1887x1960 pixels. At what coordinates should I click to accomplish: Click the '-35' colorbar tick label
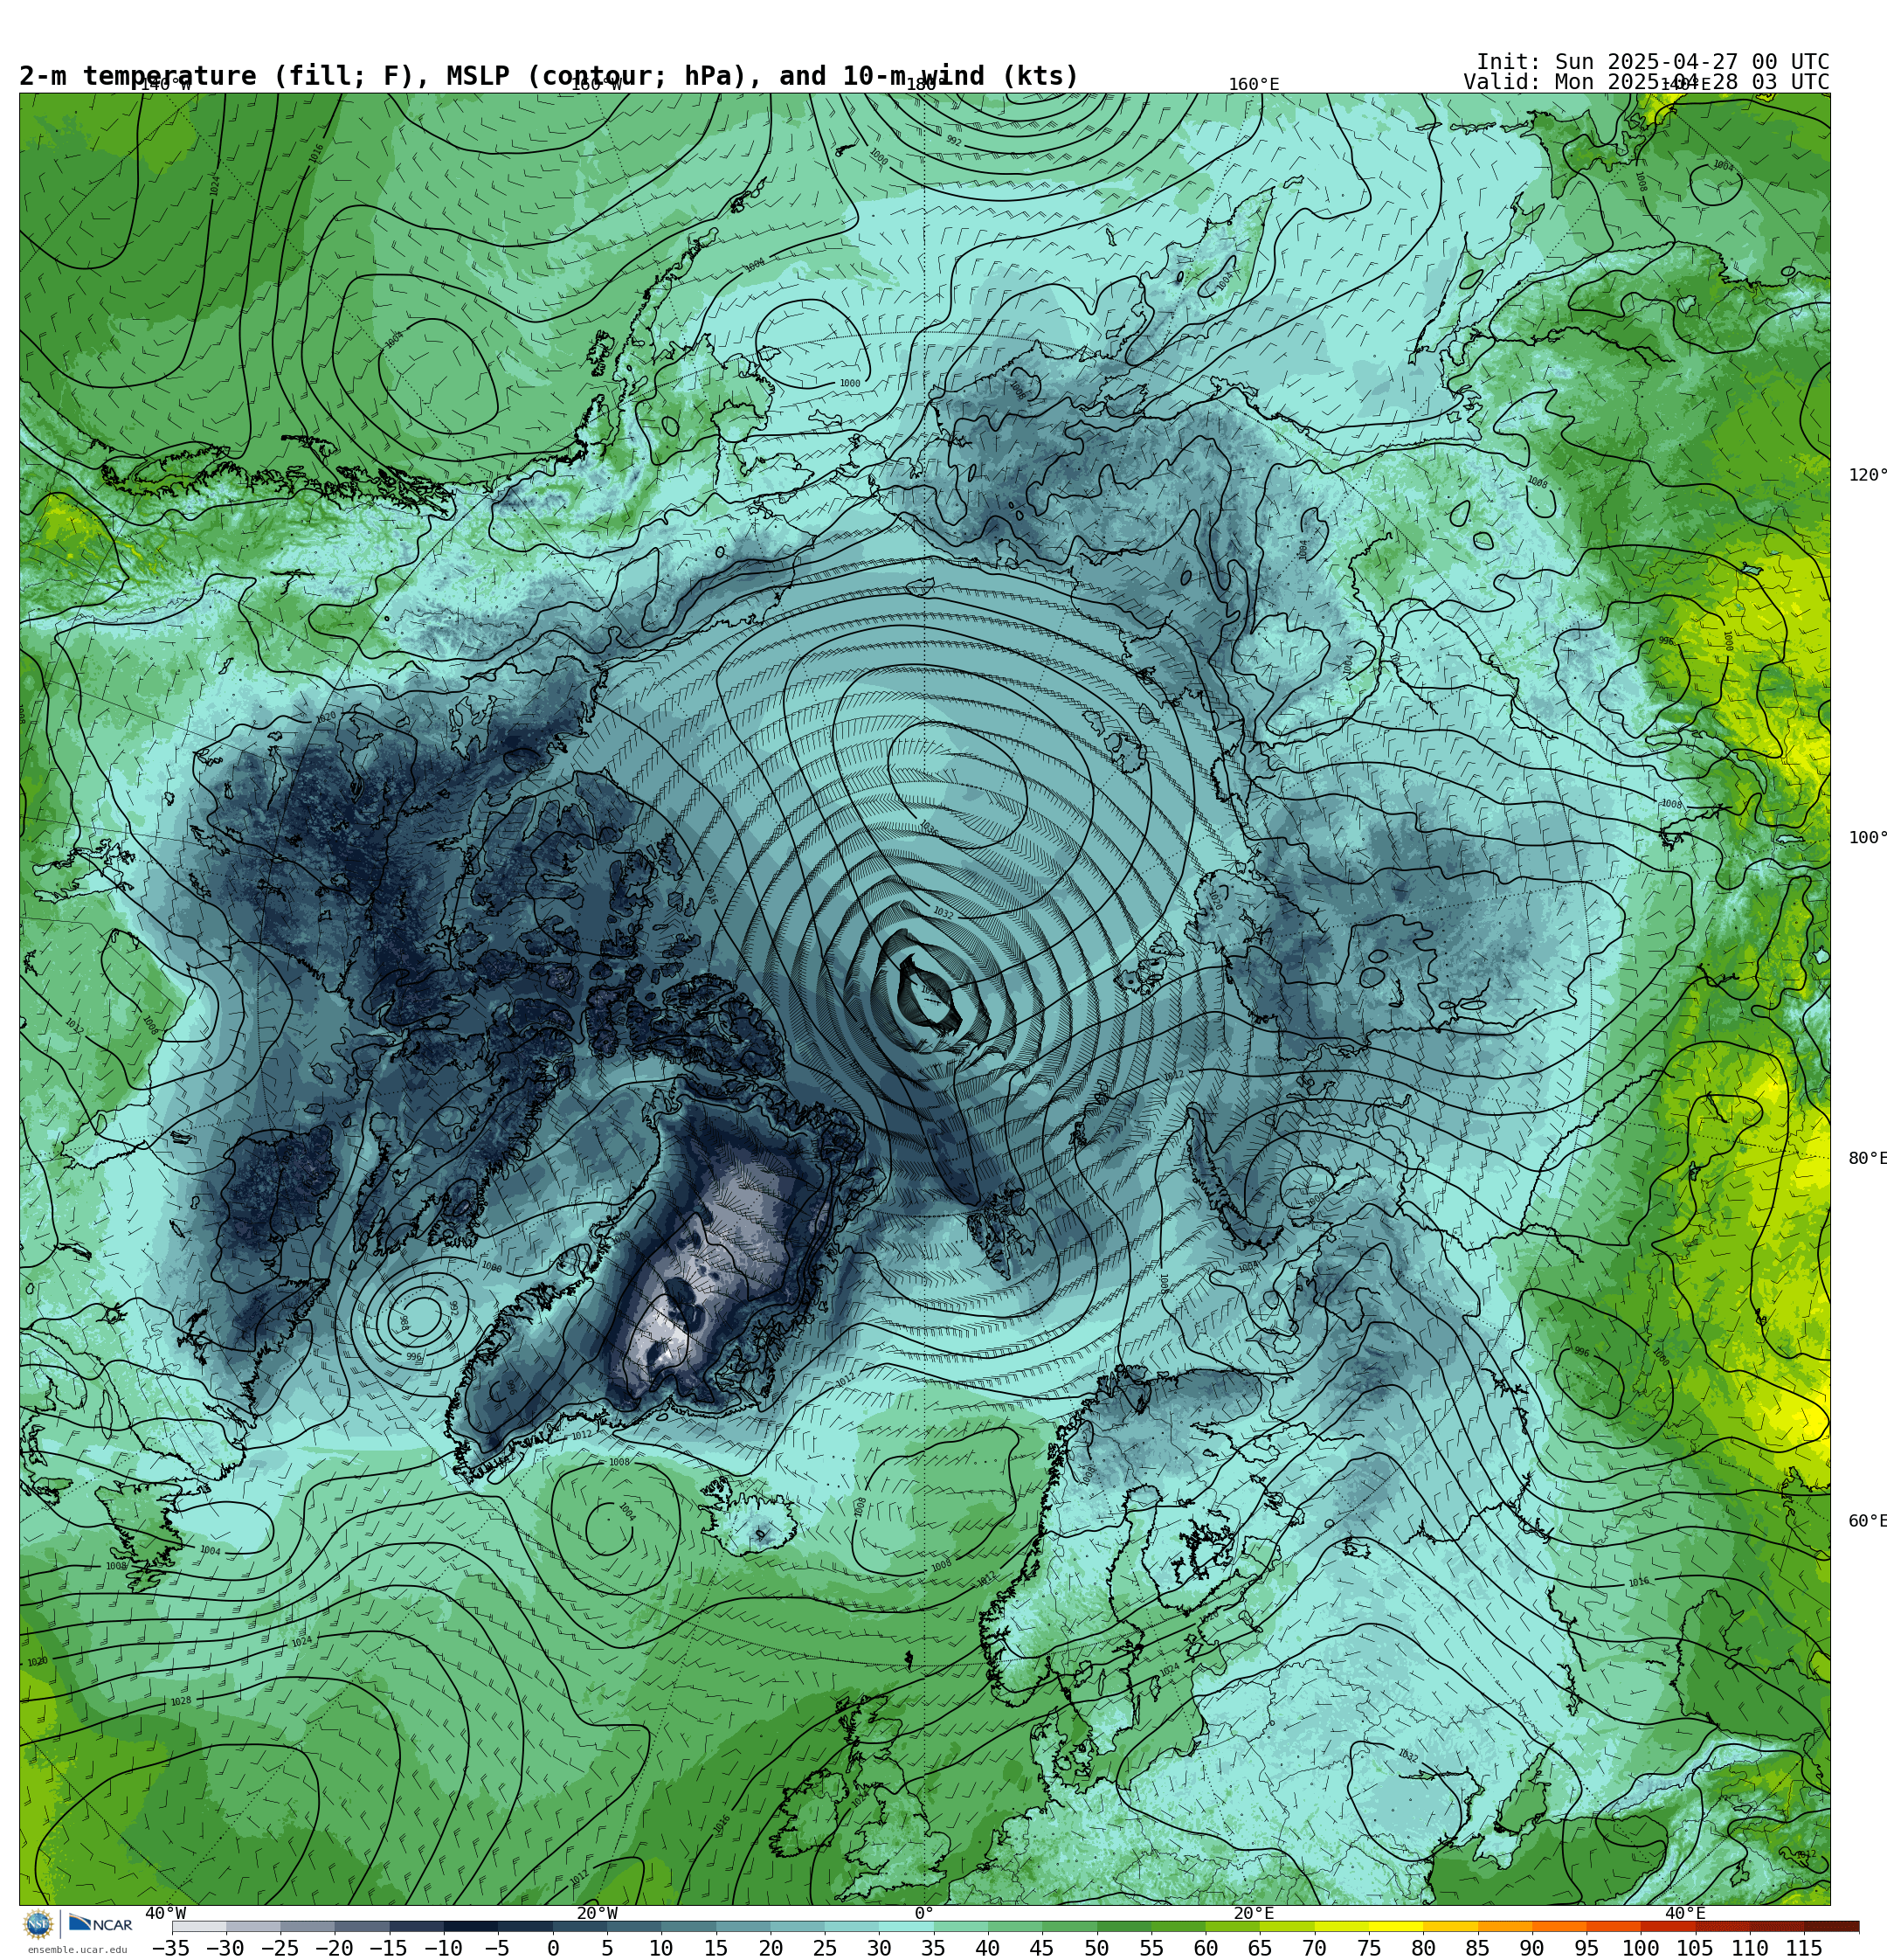170,1948
